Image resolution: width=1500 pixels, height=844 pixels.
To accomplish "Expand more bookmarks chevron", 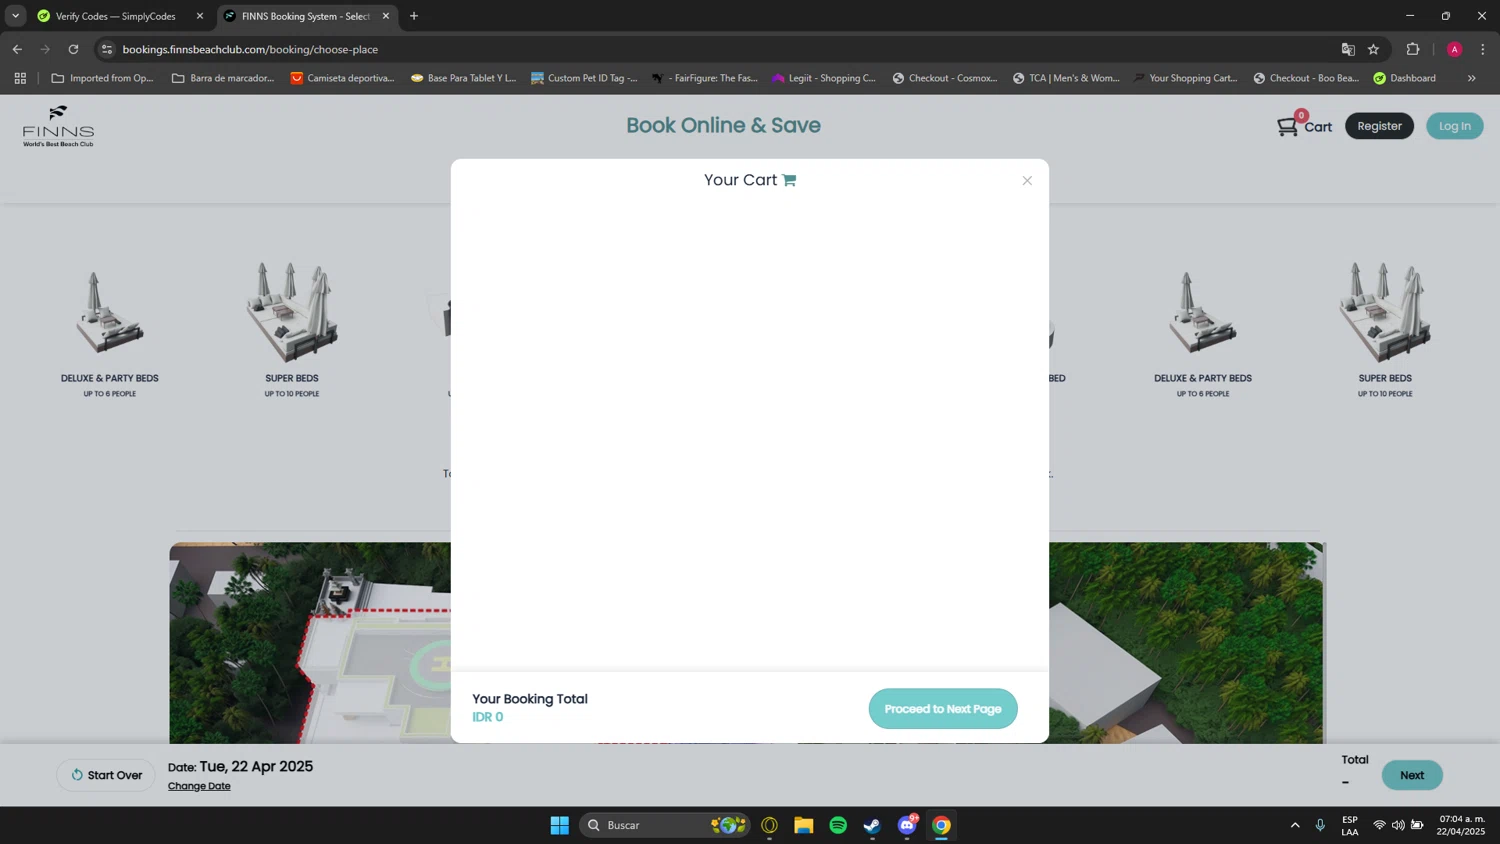I will [x=1472, y=78].
